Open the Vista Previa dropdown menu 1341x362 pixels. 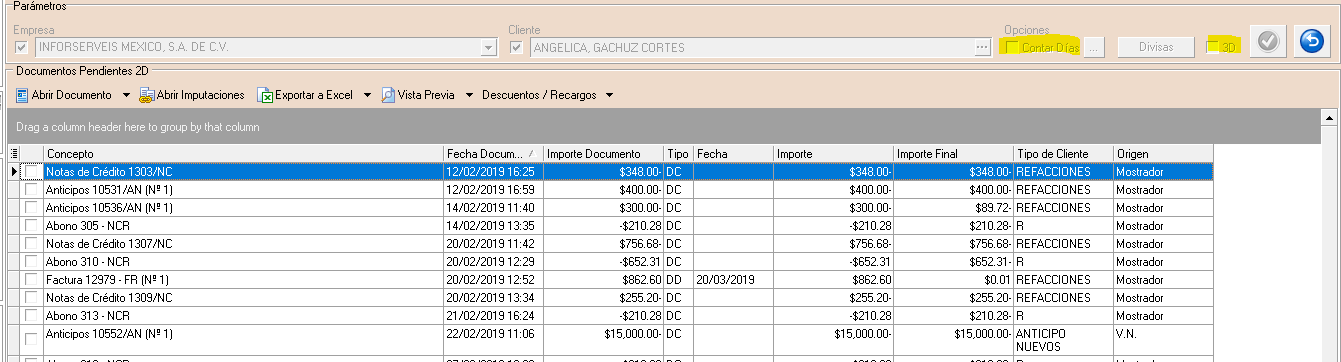468,96
